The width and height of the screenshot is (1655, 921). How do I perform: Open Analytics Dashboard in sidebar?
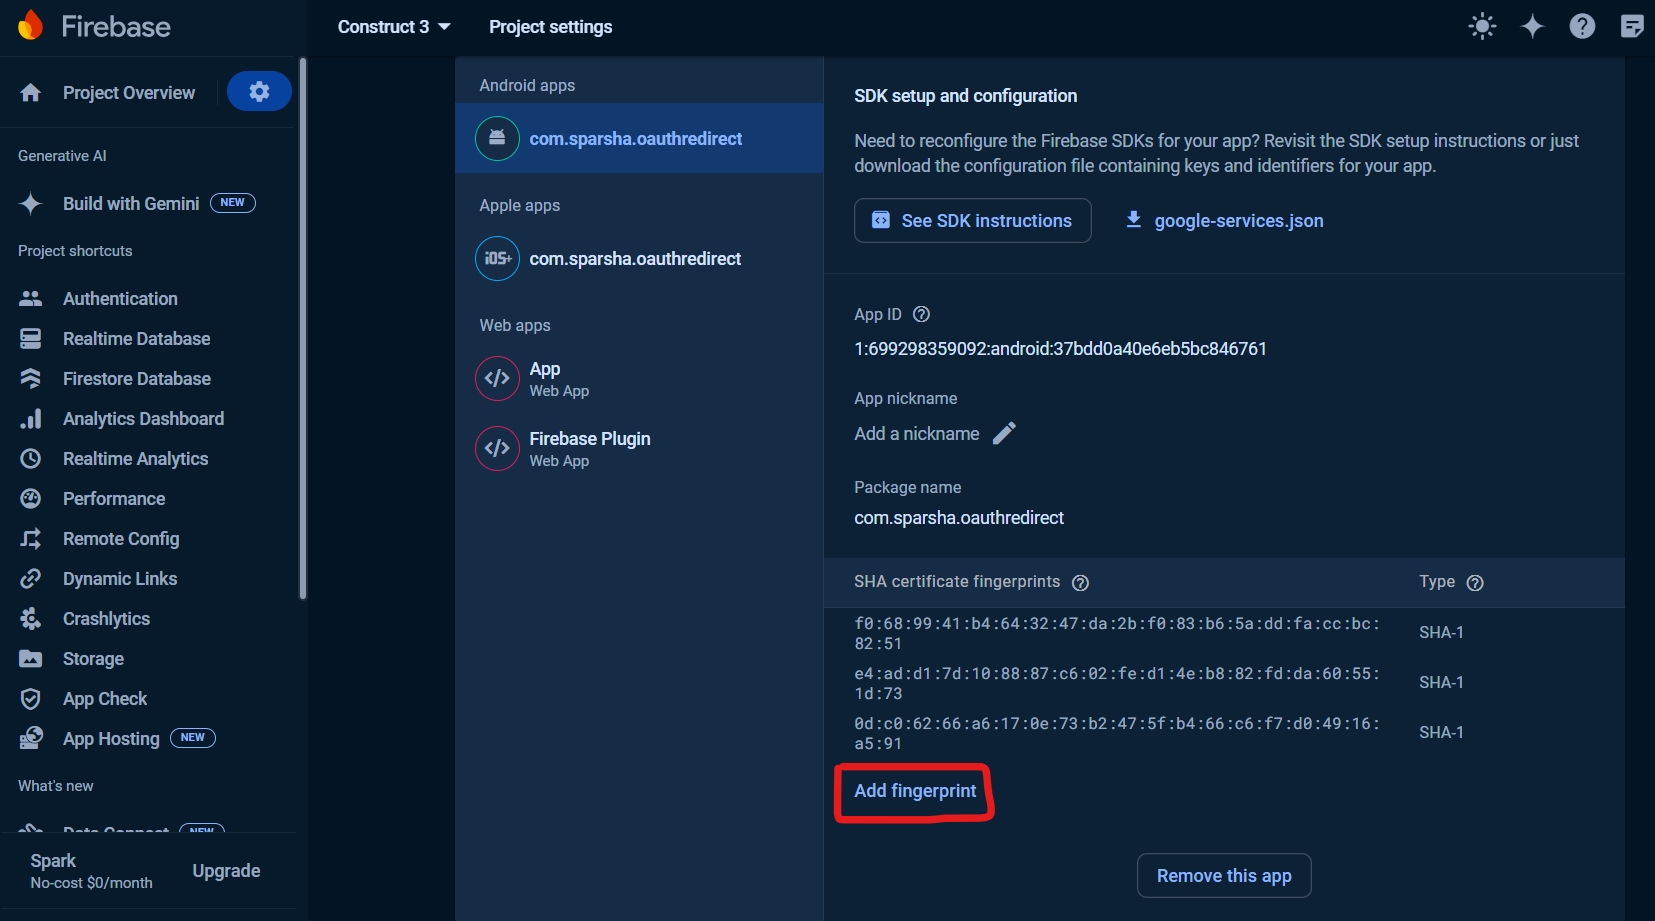[x=143, y=419]
